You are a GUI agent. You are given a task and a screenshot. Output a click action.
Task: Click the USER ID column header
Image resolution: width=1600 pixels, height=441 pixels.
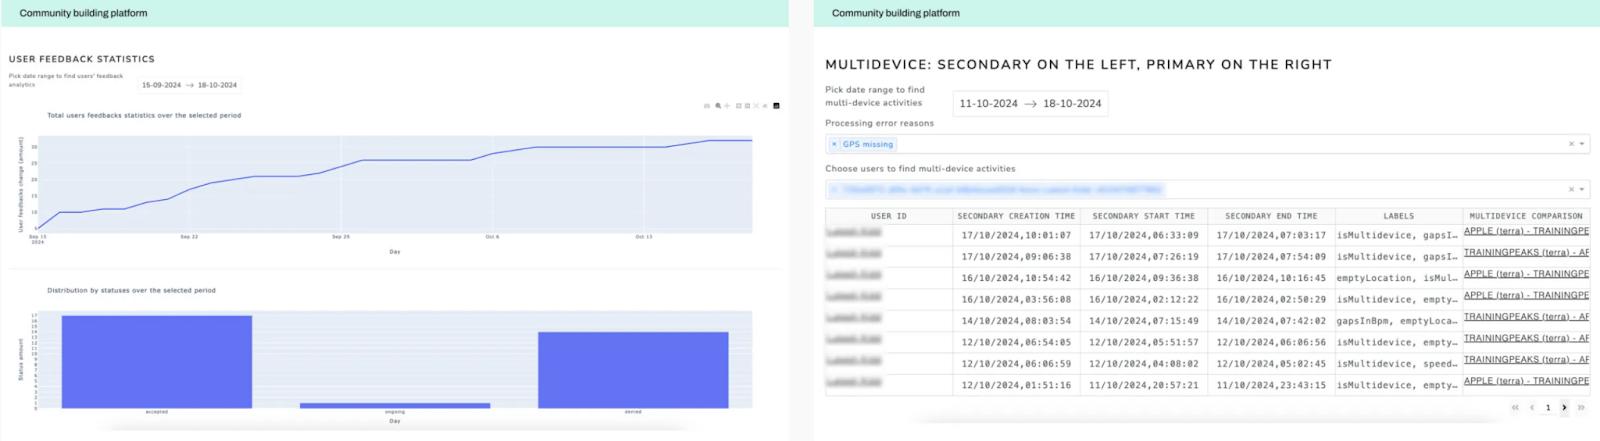[888, 216]
